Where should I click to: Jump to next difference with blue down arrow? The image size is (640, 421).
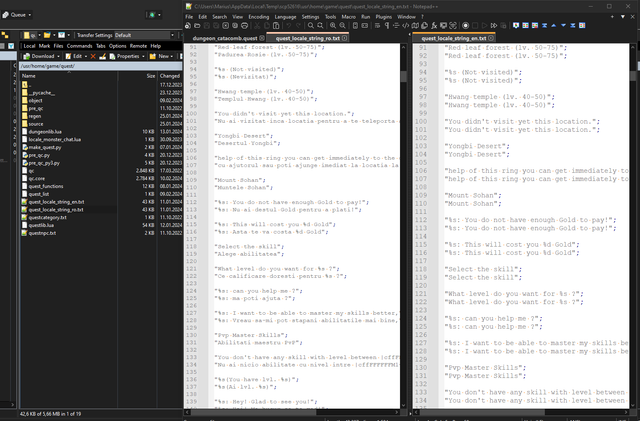pyautogui.click(x=563, y=25)
